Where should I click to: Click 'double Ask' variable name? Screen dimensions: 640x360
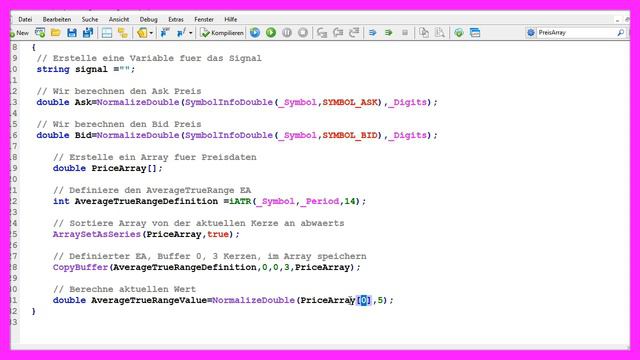[83, 102]
